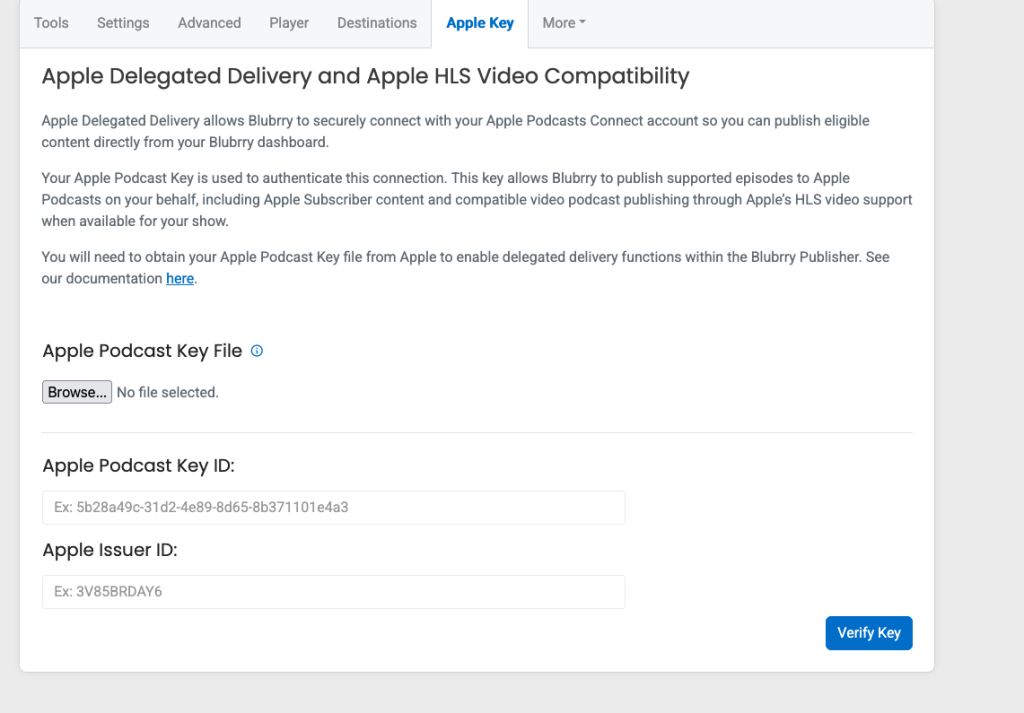
Task: Open the More dropdown menu
Action: tap(564, 23)
